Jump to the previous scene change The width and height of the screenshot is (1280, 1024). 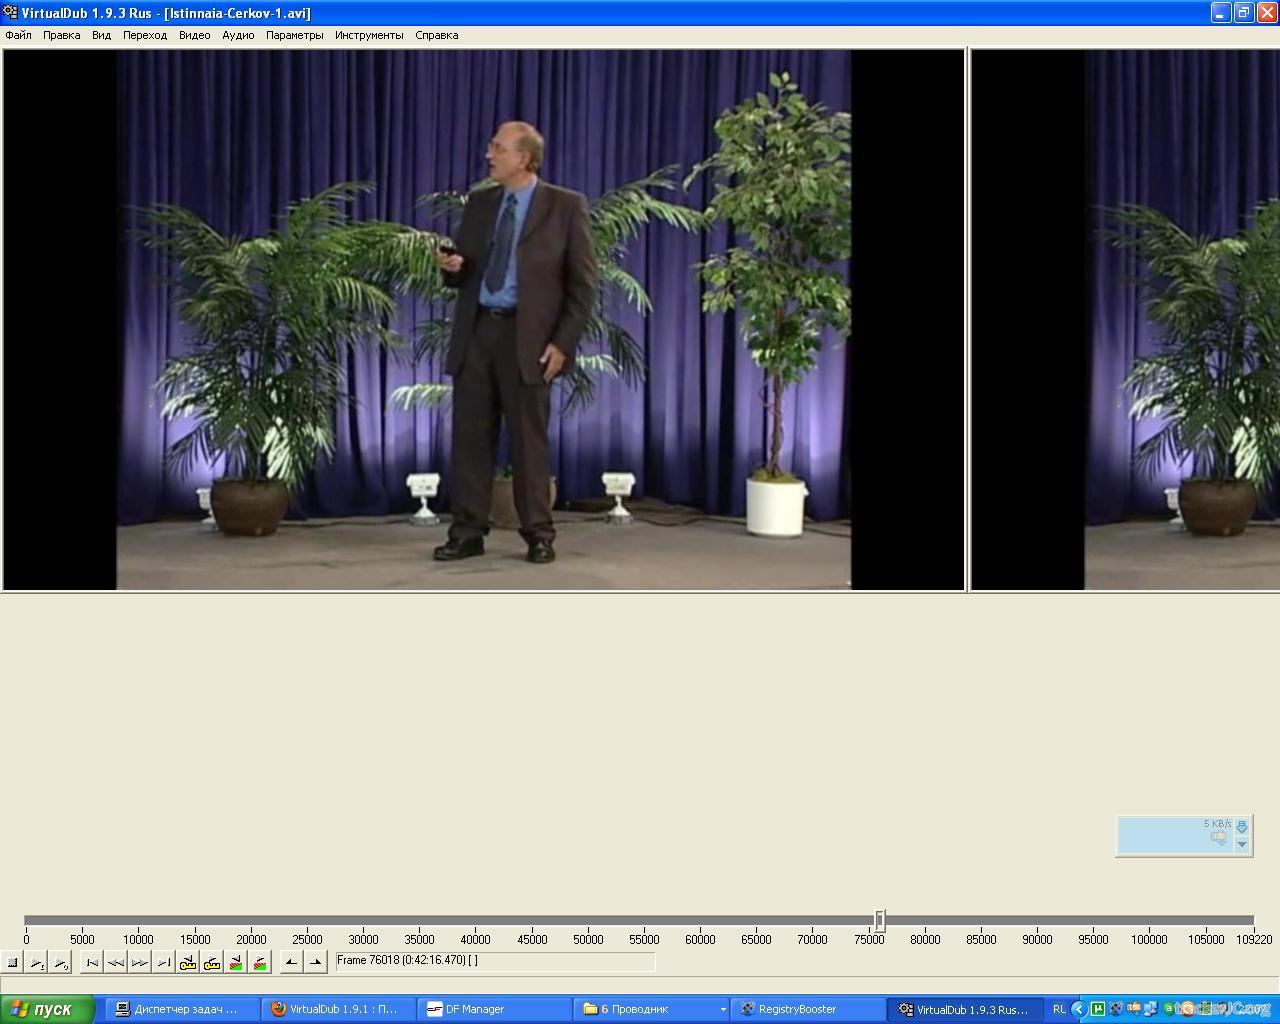(236, 963)
